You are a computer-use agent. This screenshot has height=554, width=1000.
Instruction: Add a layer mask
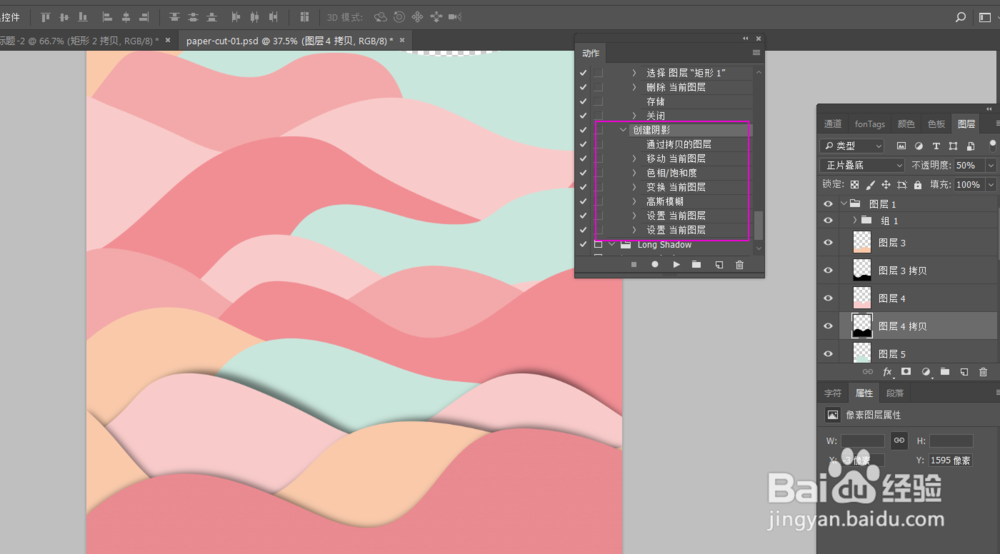[x=906, y=372]
